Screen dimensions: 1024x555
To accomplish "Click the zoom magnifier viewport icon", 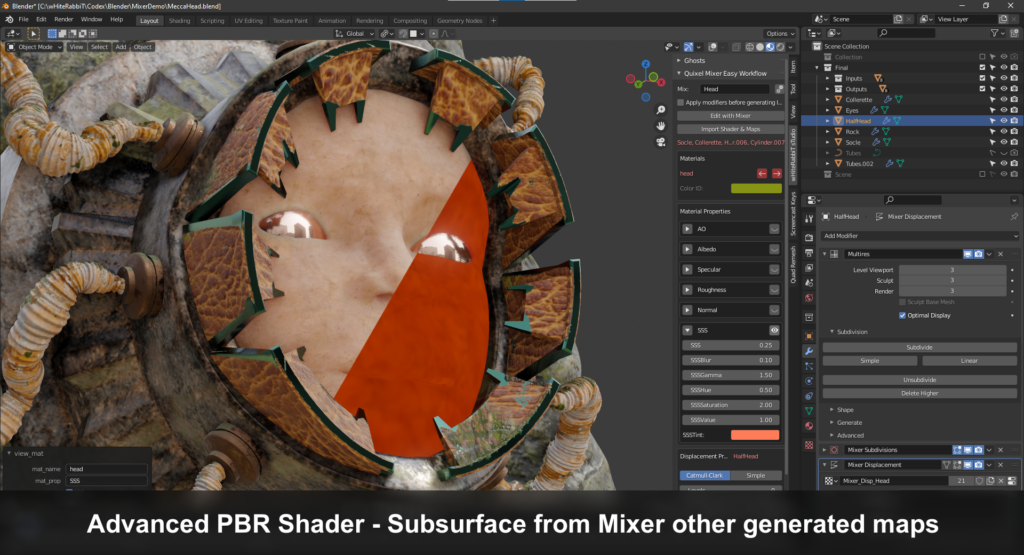I will tap(661, 110).
